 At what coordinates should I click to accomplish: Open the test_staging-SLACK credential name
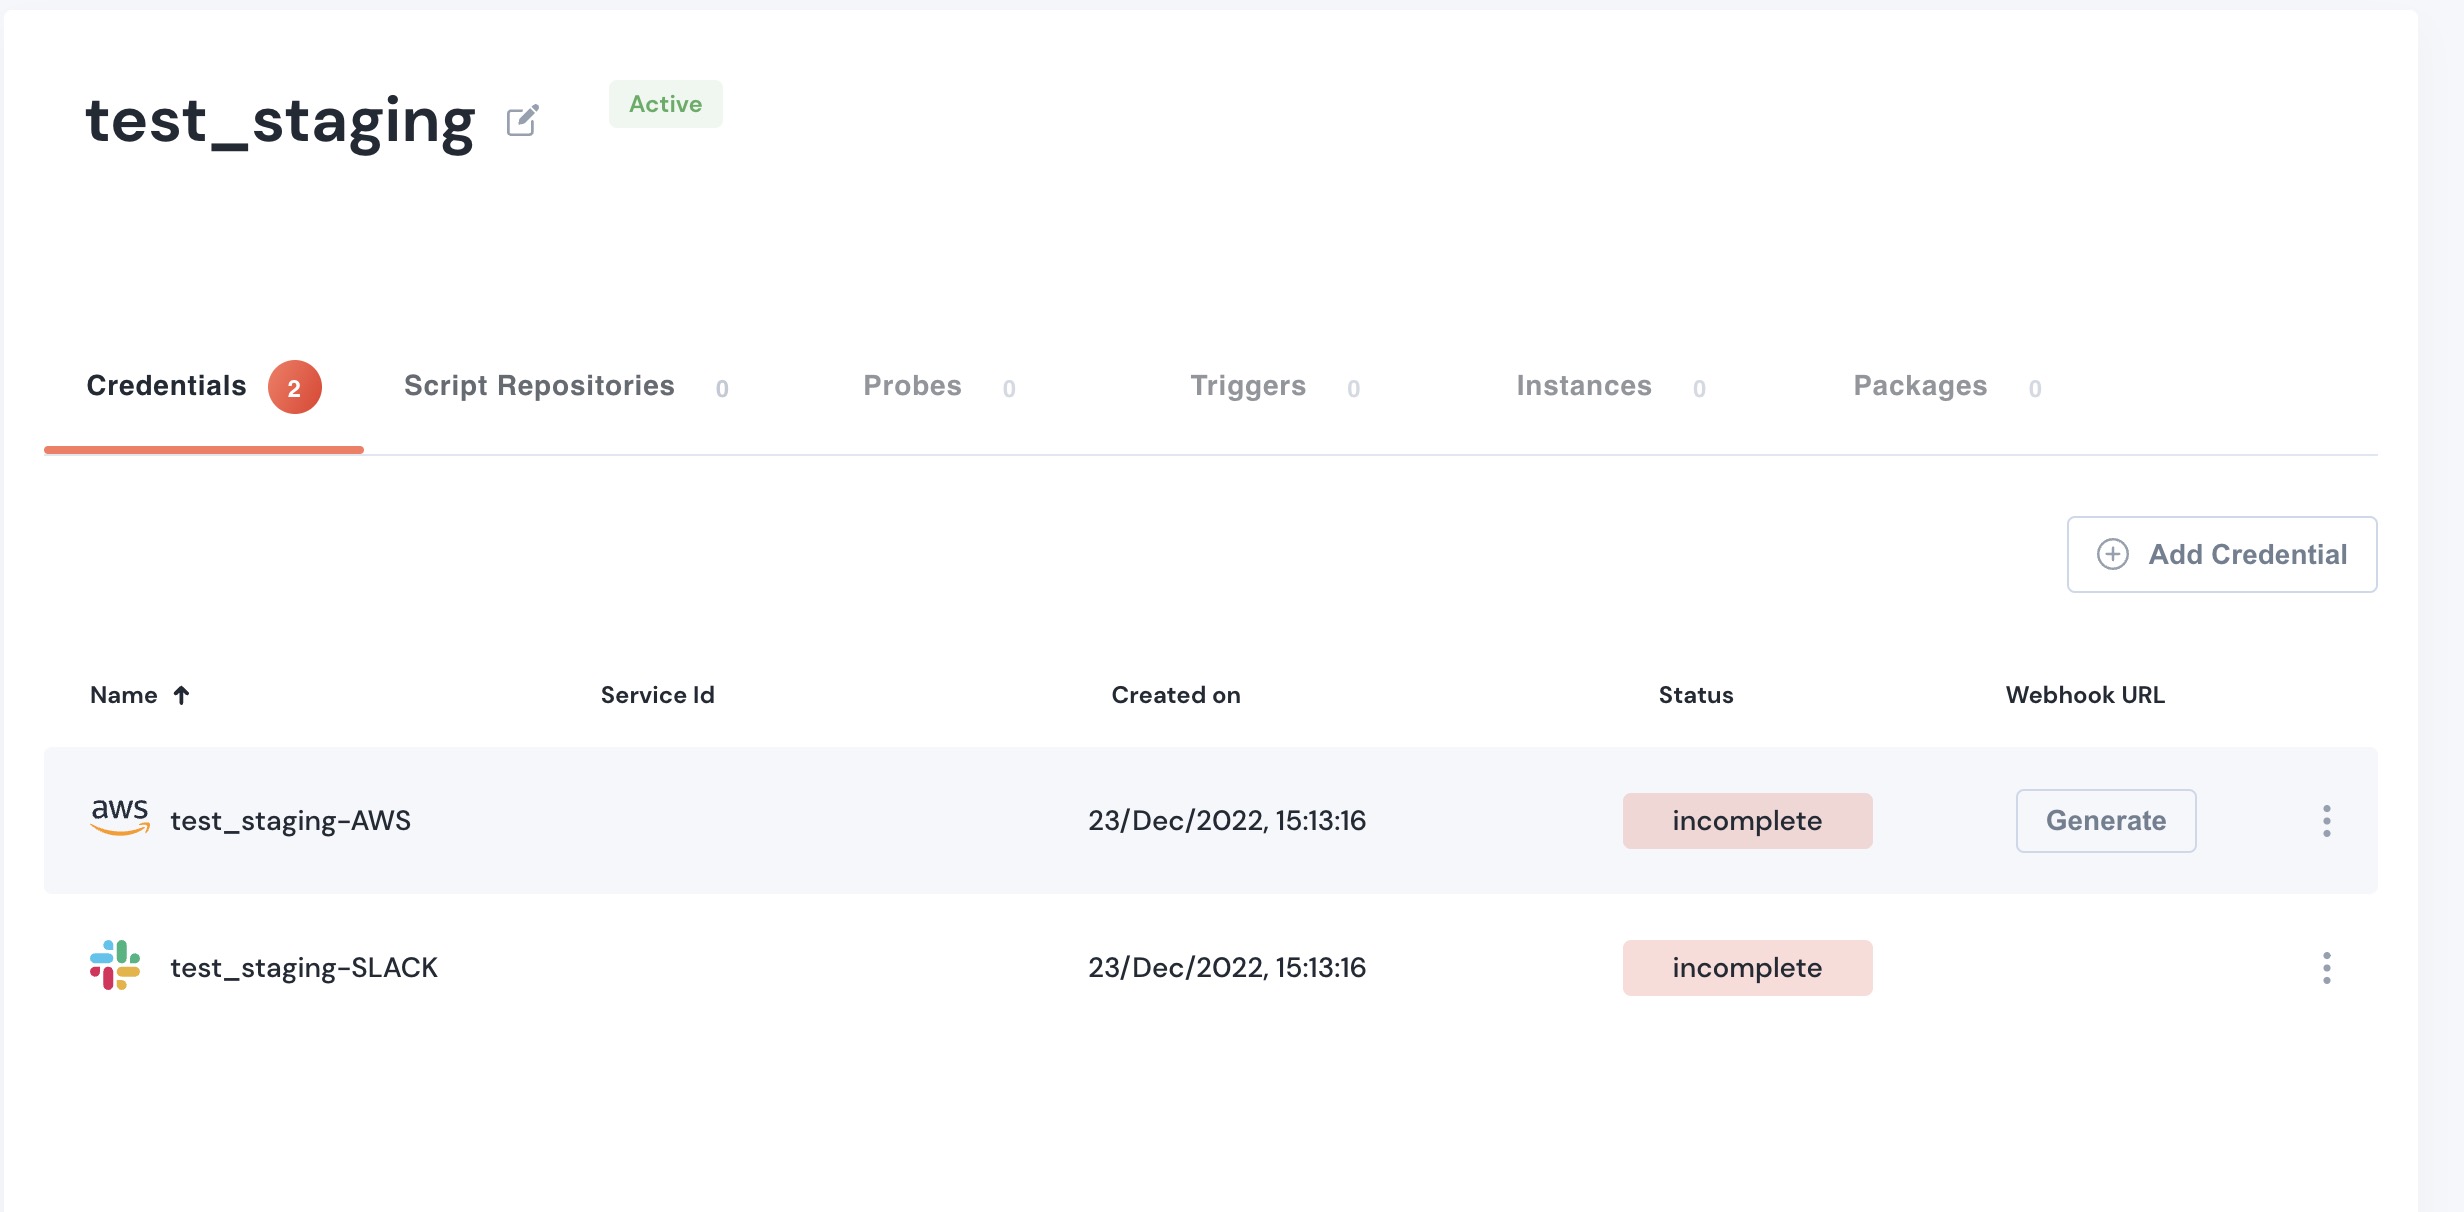pos(304,968)
